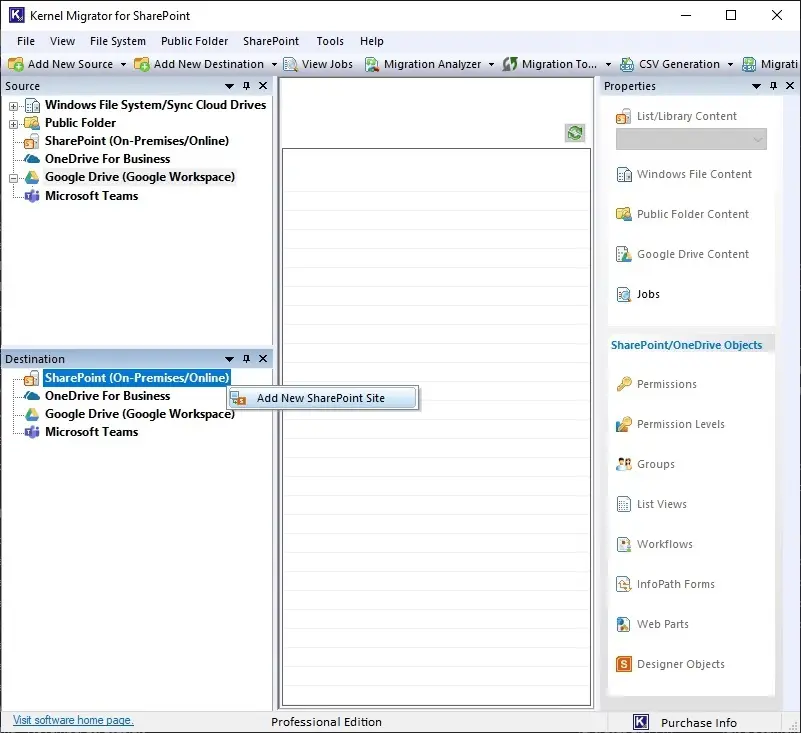
Task: Choose Add New SharePoint Site from context menu
Action: [x=323, y=398]
